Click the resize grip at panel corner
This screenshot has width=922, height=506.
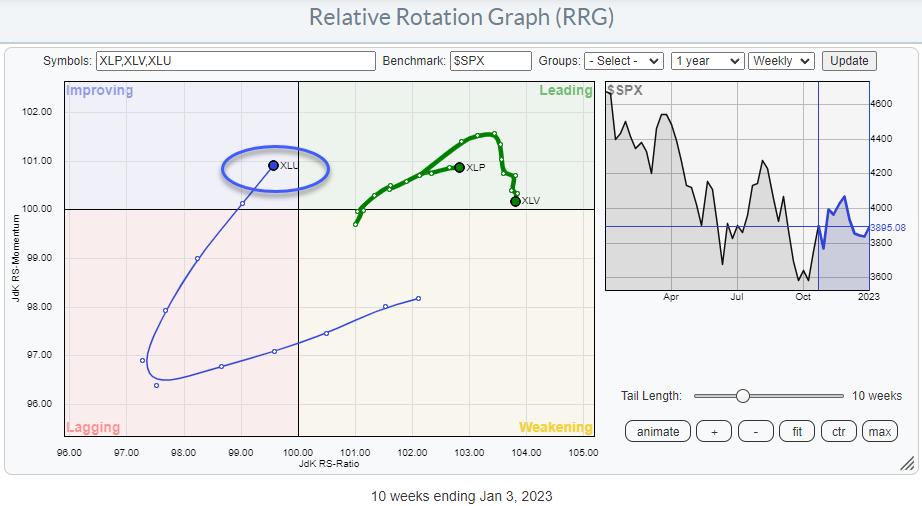(x=906, y=463)
